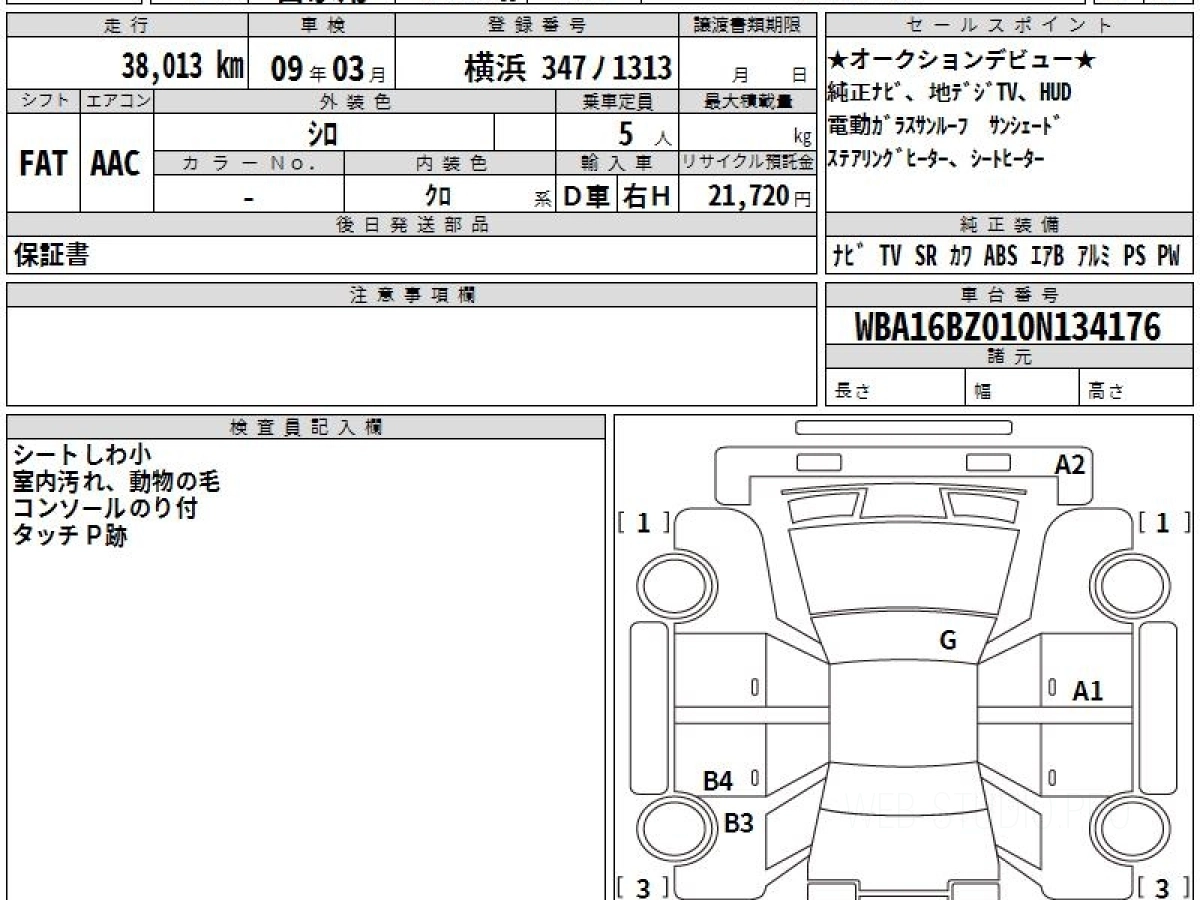
Task: Click the 高さ dimension cell
Action: point(1136,388)
